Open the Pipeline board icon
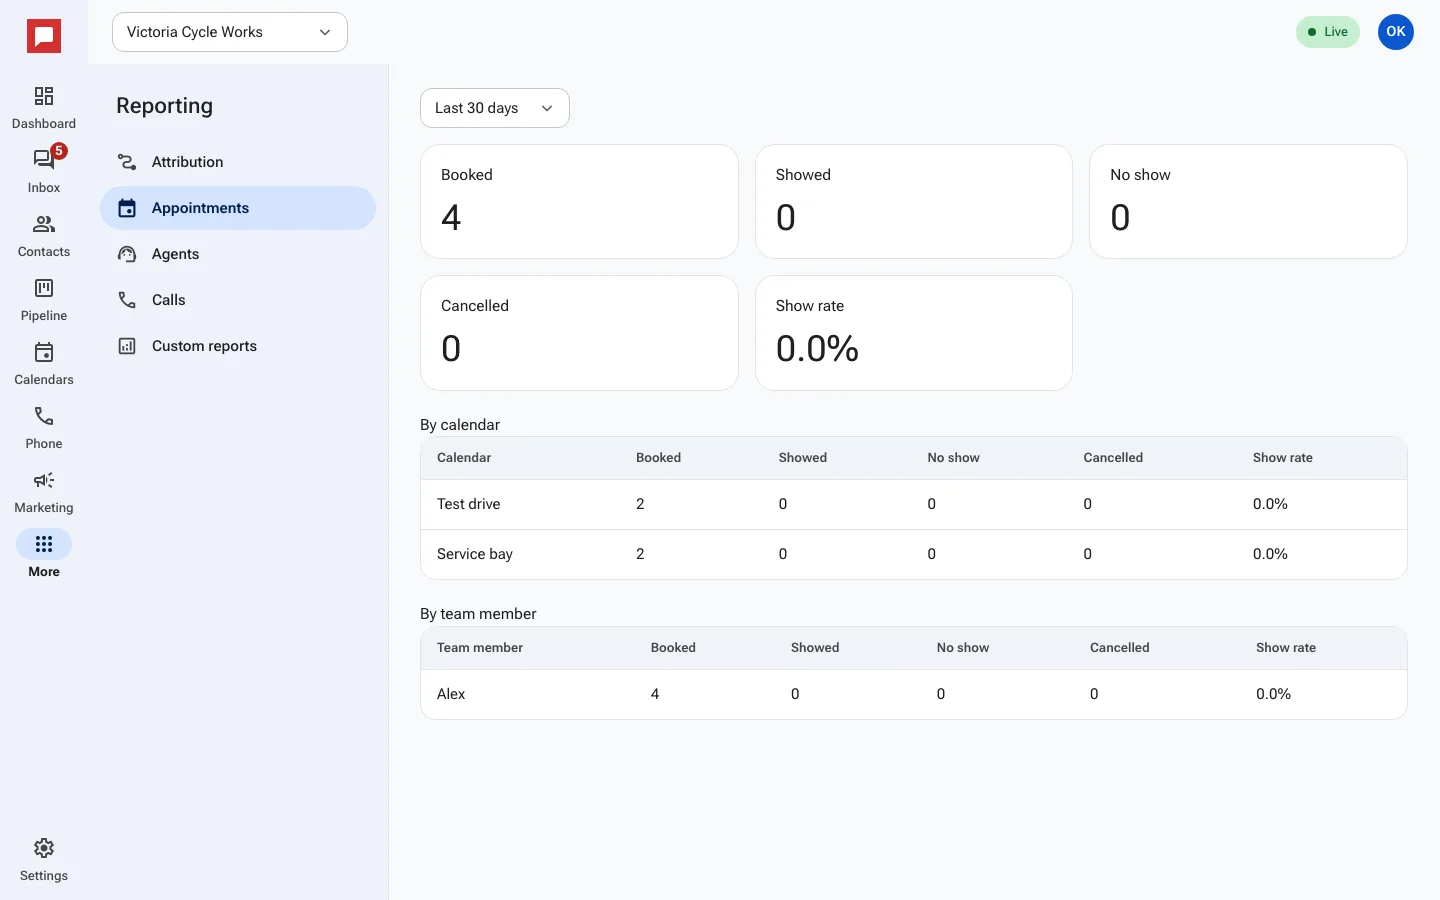Screen dimensions: 1440x900 pyautogui.click(x=44, y=288)
